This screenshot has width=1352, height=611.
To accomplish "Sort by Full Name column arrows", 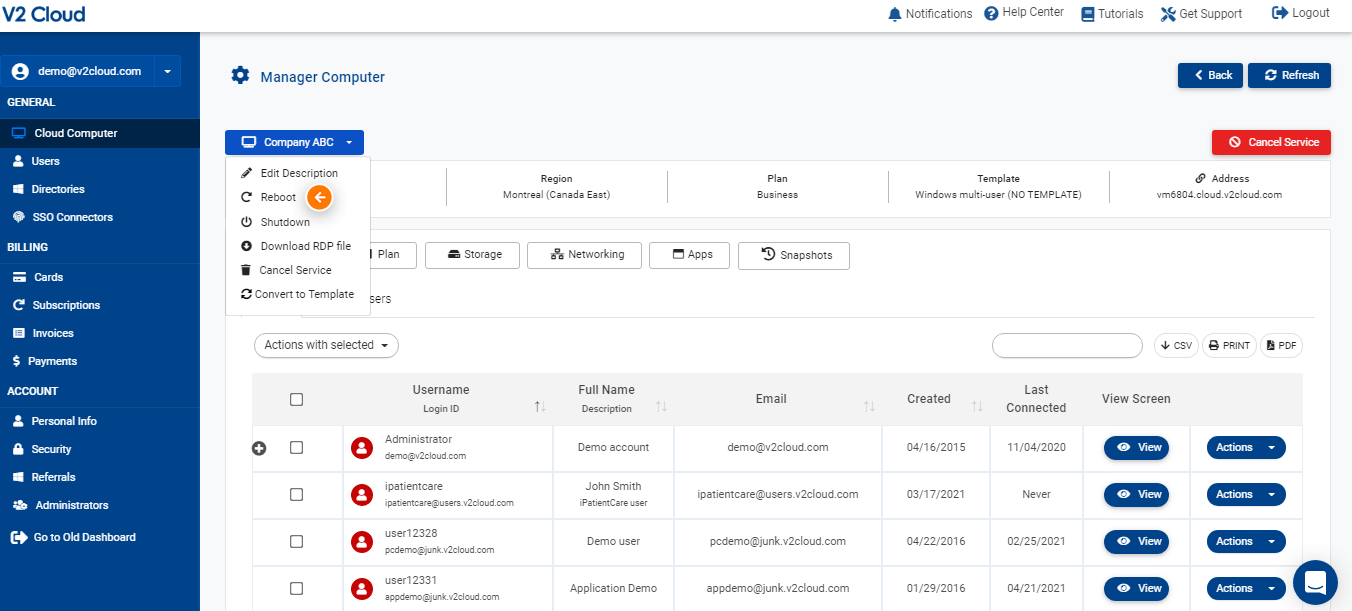I will 661,406.
